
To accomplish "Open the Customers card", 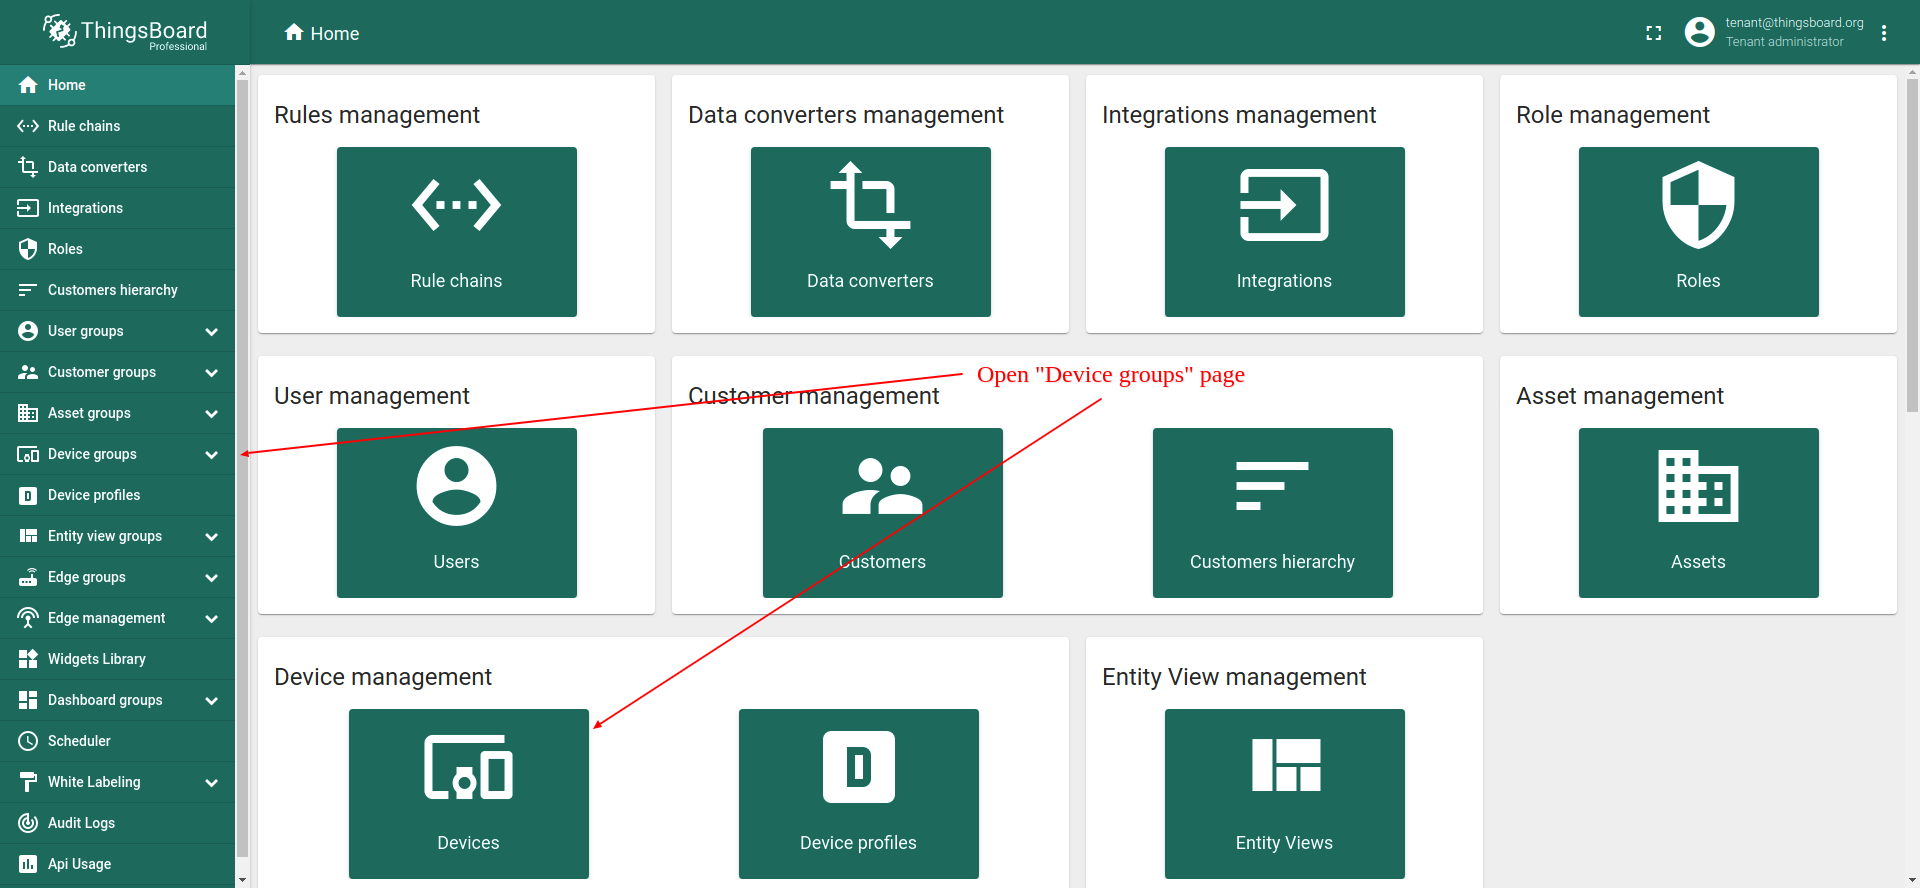I will click(882, 513).
